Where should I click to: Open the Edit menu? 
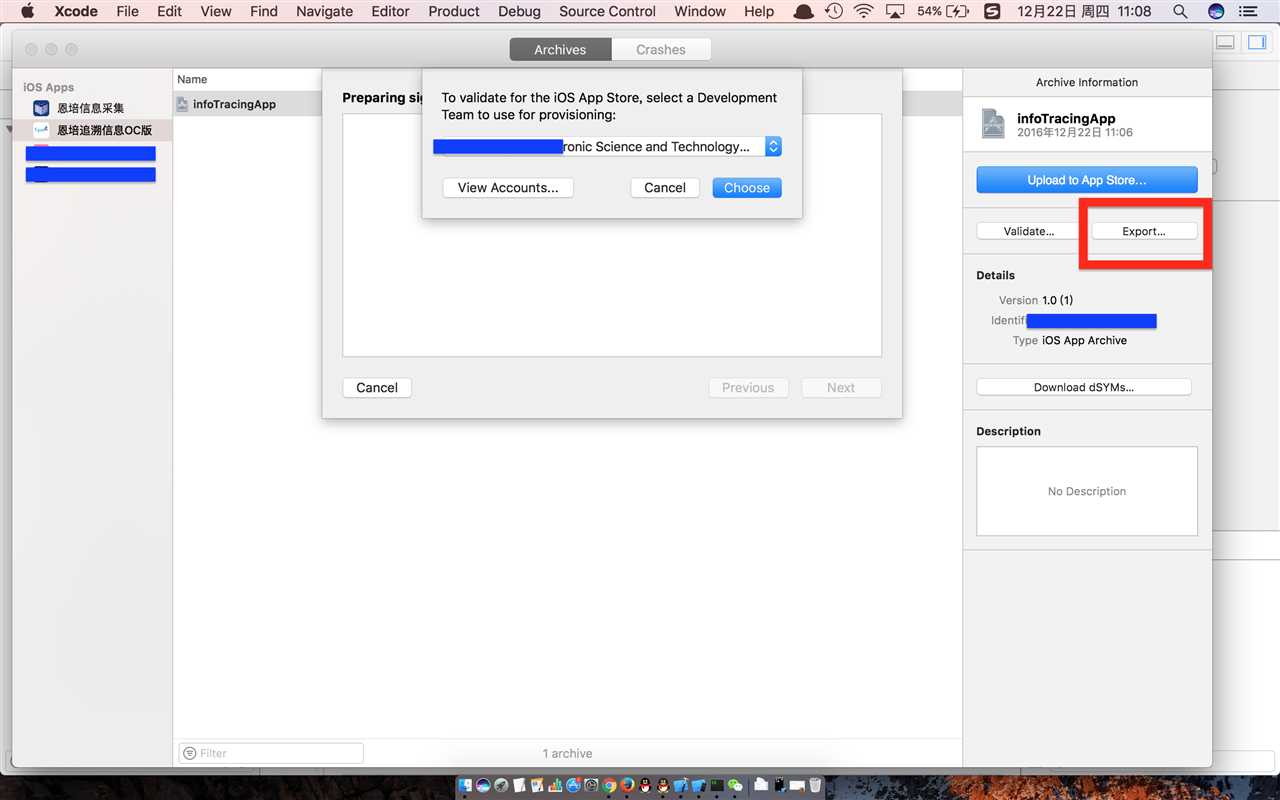tap(170, 11)
